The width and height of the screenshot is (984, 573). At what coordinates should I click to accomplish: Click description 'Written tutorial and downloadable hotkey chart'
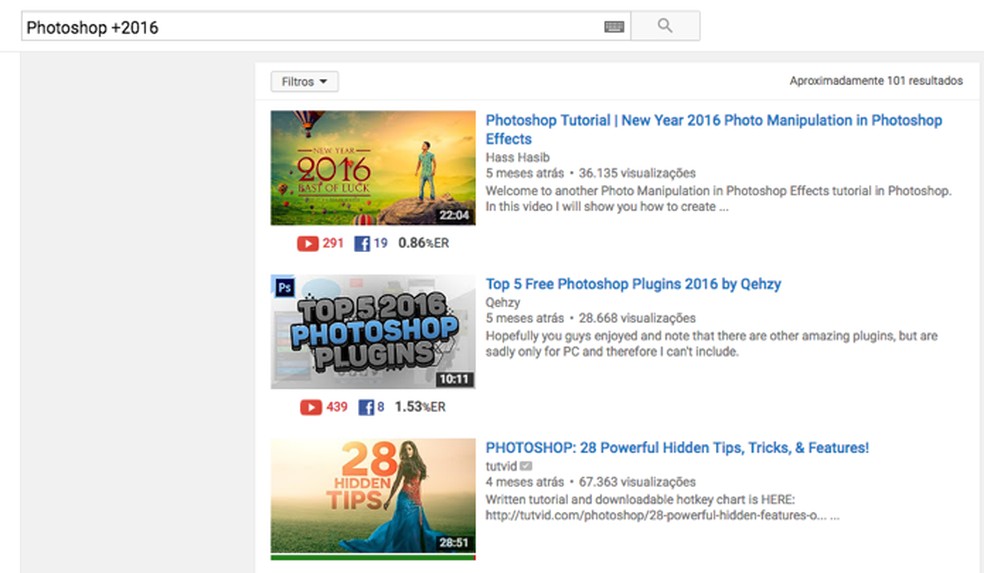click(x=663, y=508)
